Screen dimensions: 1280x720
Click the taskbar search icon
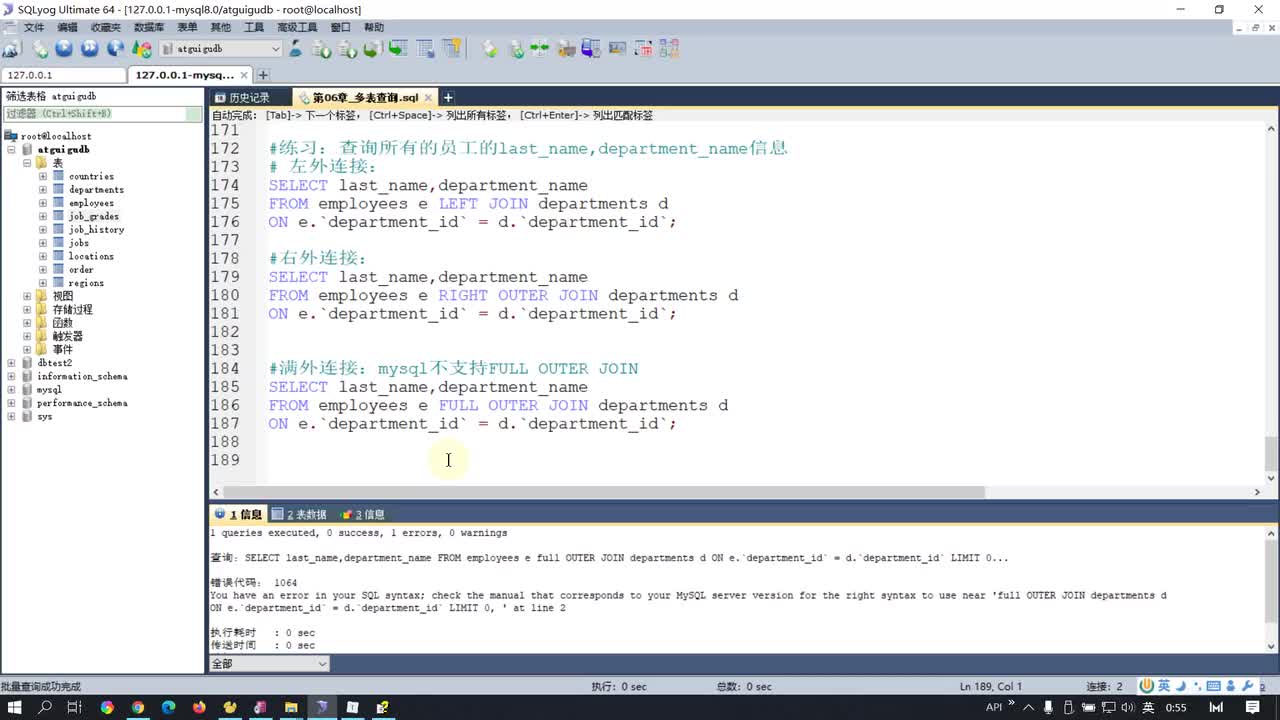[45, 707]
